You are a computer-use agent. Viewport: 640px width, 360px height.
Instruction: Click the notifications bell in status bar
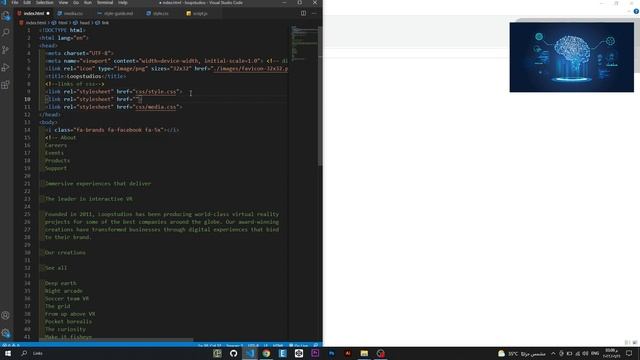316,345
